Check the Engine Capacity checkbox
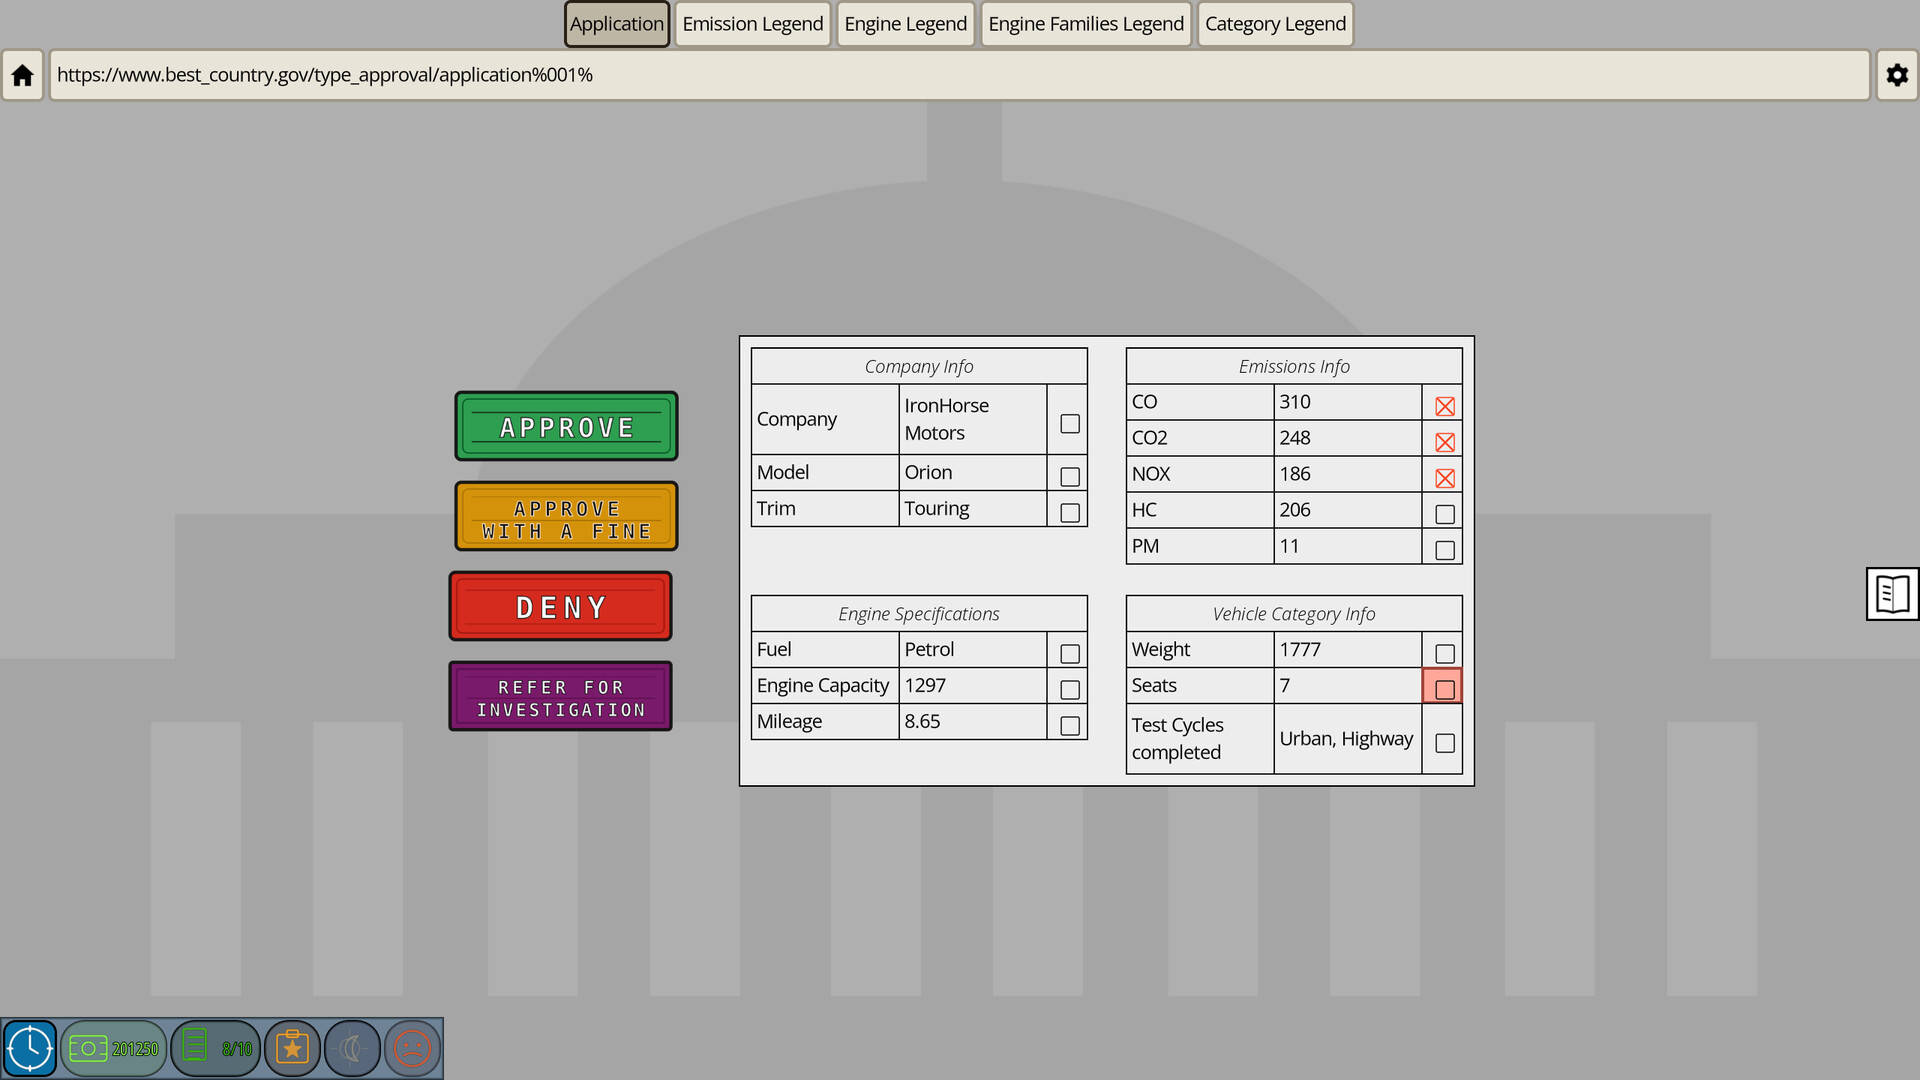The image size is (1920, 1080). pyautogui.click(x=1069, y=690)
